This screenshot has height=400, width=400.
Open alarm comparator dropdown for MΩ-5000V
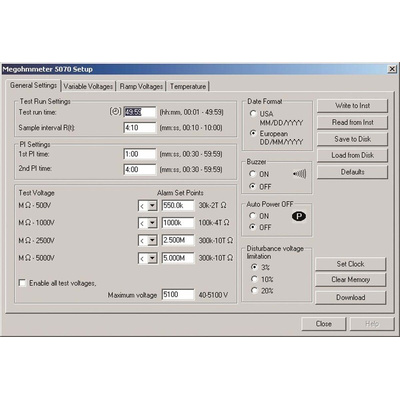152,258
